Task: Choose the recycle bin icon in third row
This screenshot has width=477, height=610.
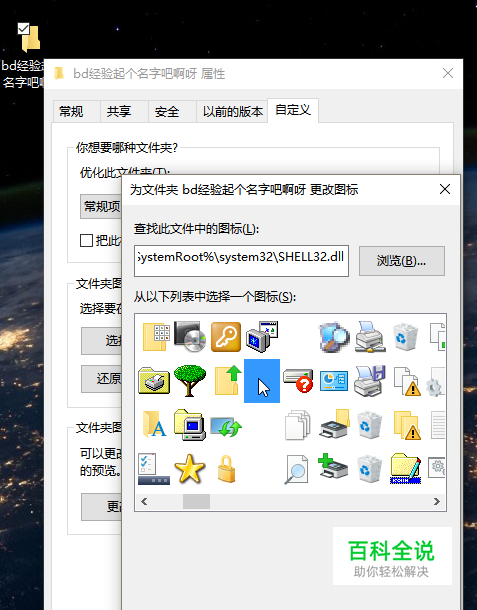Action: (369, 425)
